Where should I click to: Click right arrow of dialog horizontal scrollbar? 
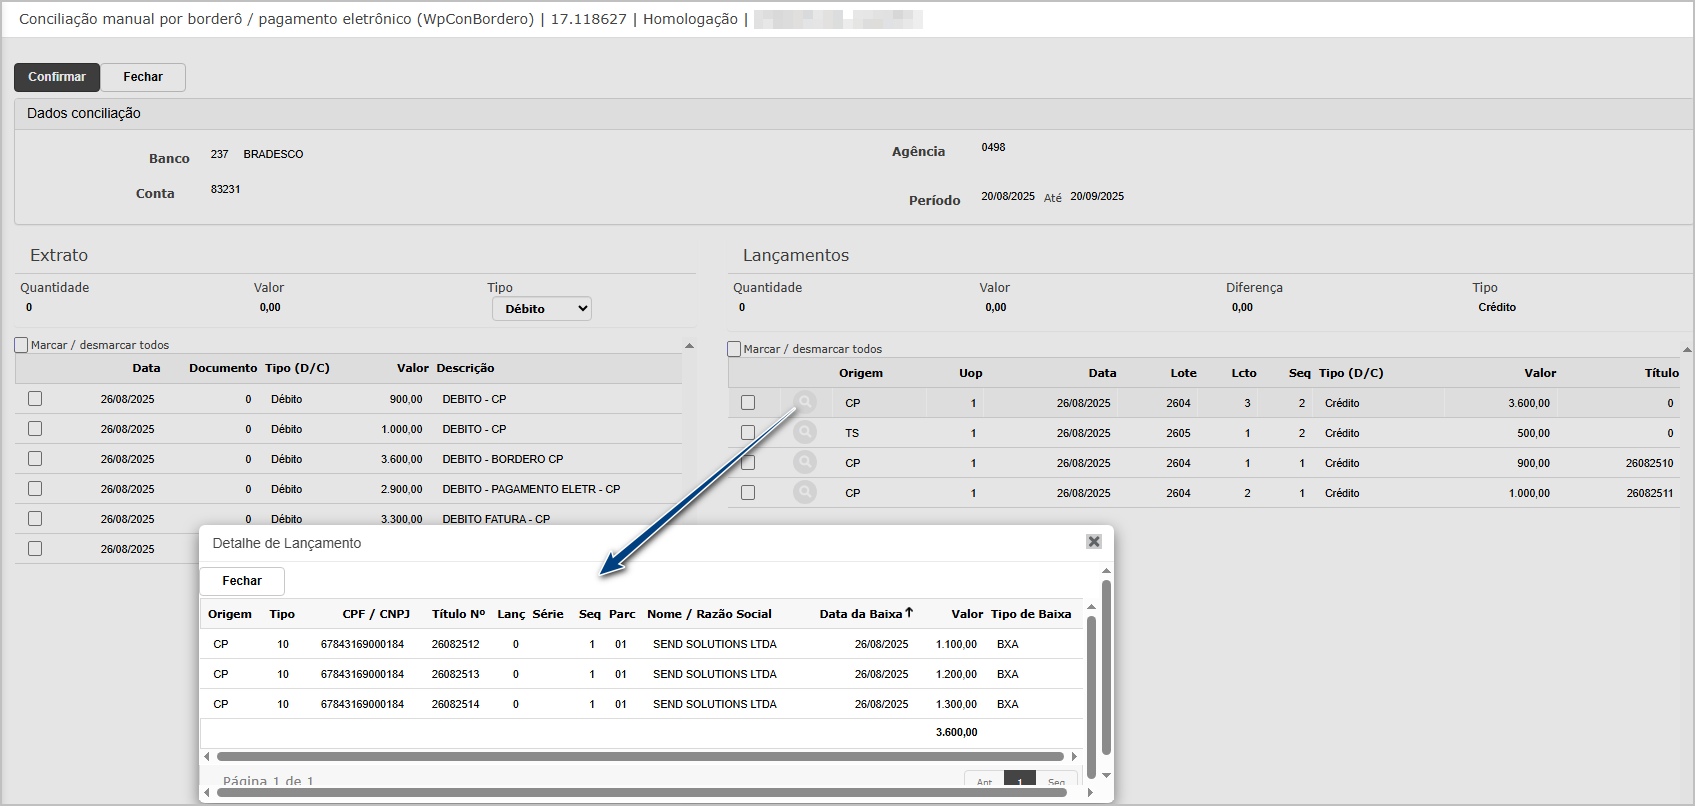click(1075, 757)
